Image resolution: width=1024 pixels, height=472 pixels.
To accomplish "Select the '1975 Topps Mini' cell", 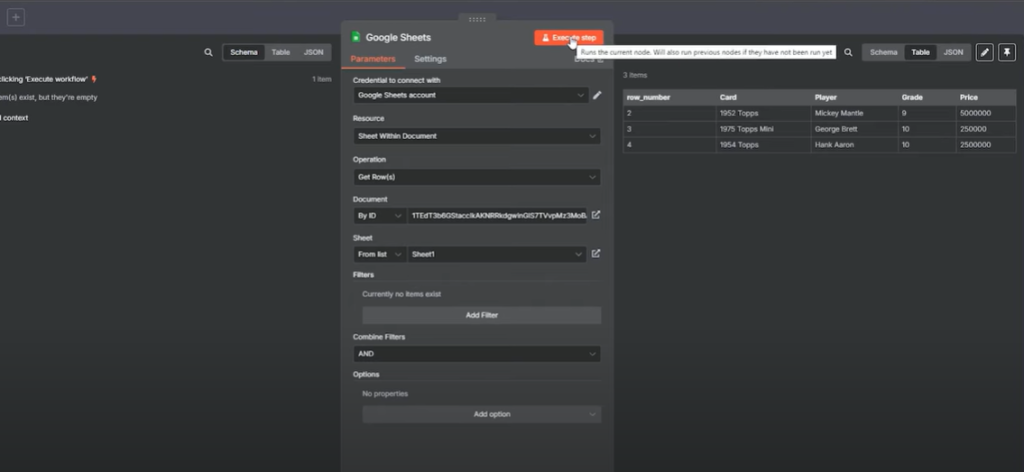I will [763, 129].
